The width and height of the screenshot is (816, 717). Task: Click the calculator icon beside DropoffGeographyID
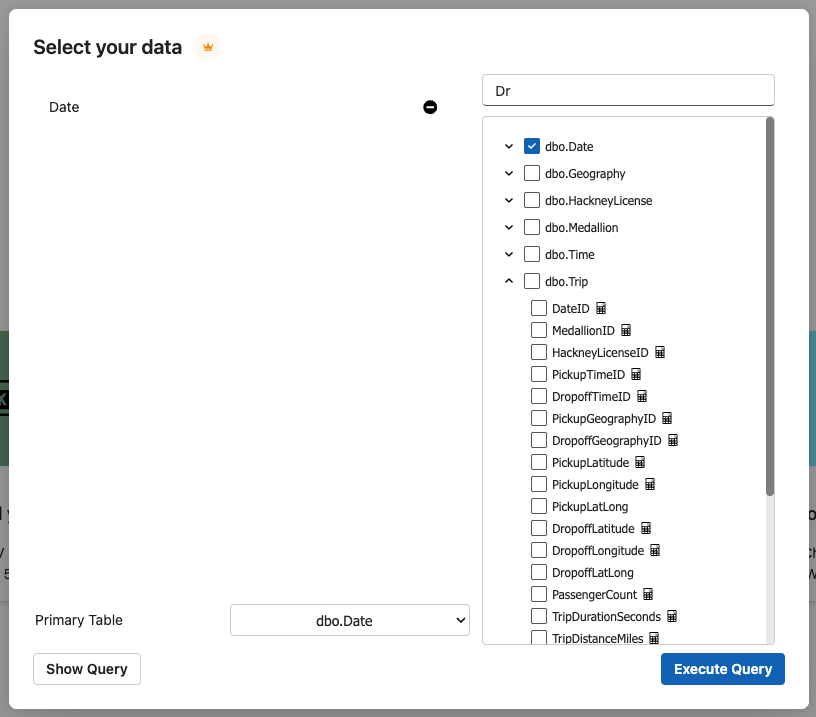tap(673, 441)
